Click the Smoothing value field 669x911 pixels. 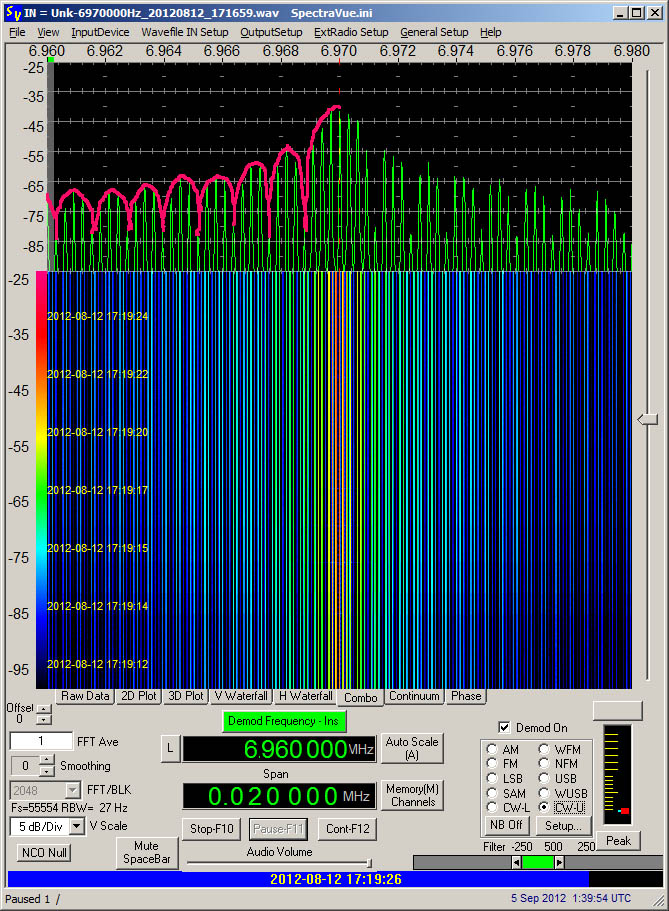click(25, 766)
